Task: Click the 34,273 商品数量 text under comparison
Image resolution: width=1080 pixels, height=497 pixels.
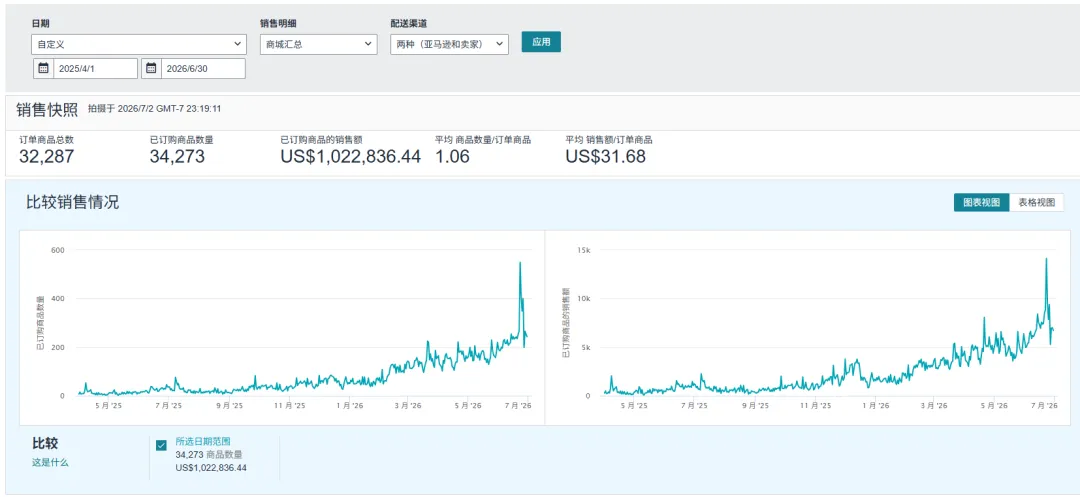Action: click(209, 454)
